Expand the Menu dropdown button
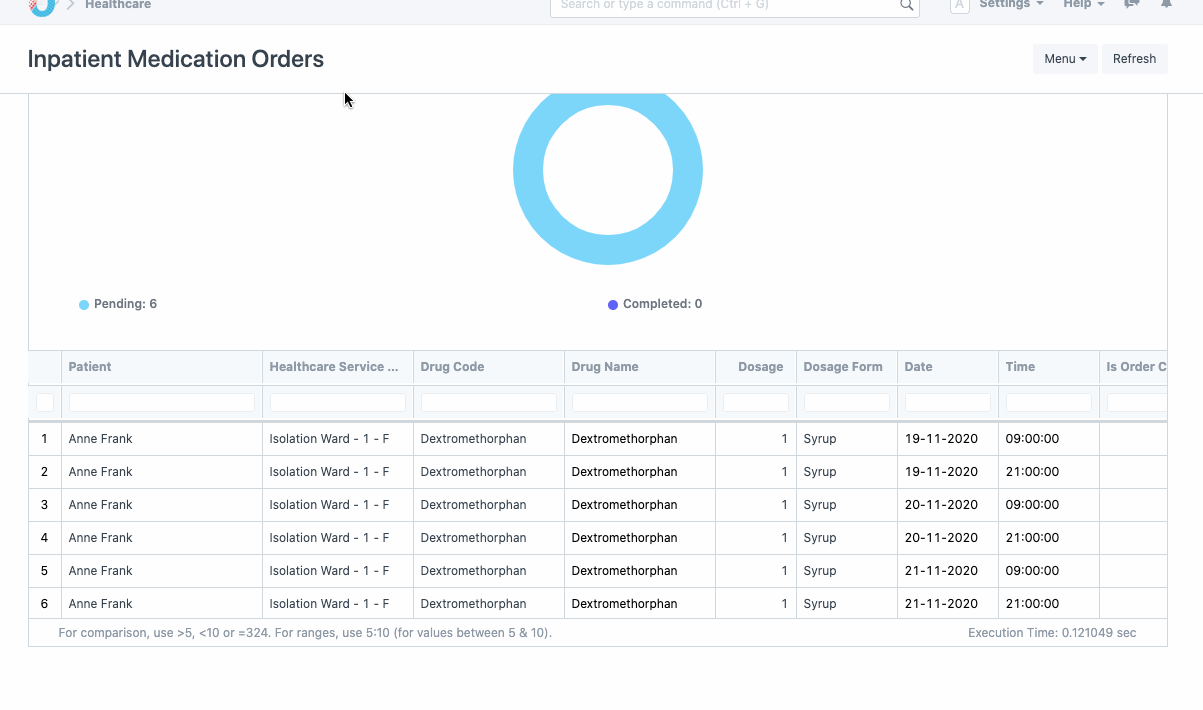 tap(1065, 59)
